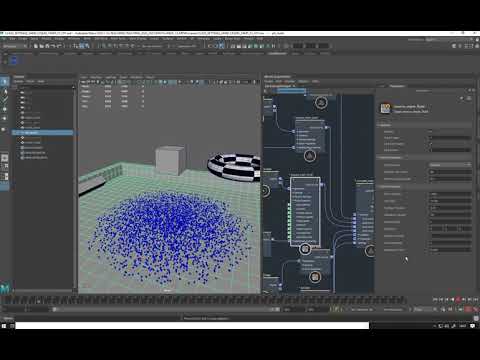Open the Edit menu in Maya menu bar

click(12, 39)
